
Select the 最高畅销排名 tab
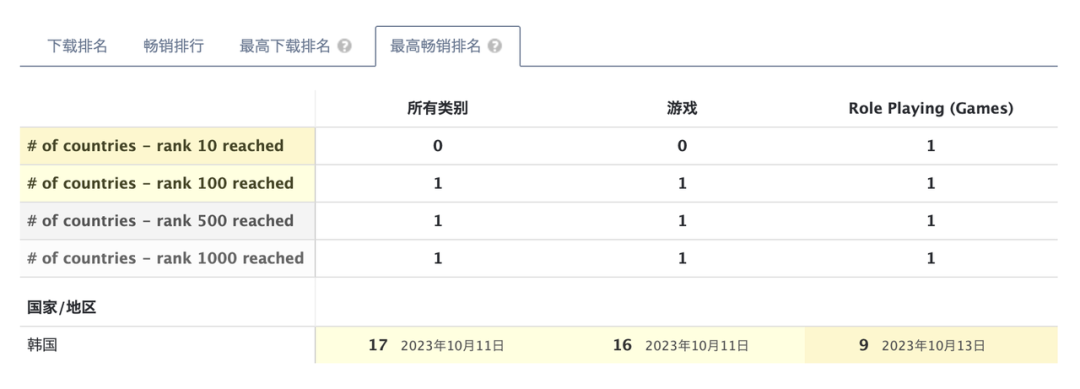pos(436,46)
